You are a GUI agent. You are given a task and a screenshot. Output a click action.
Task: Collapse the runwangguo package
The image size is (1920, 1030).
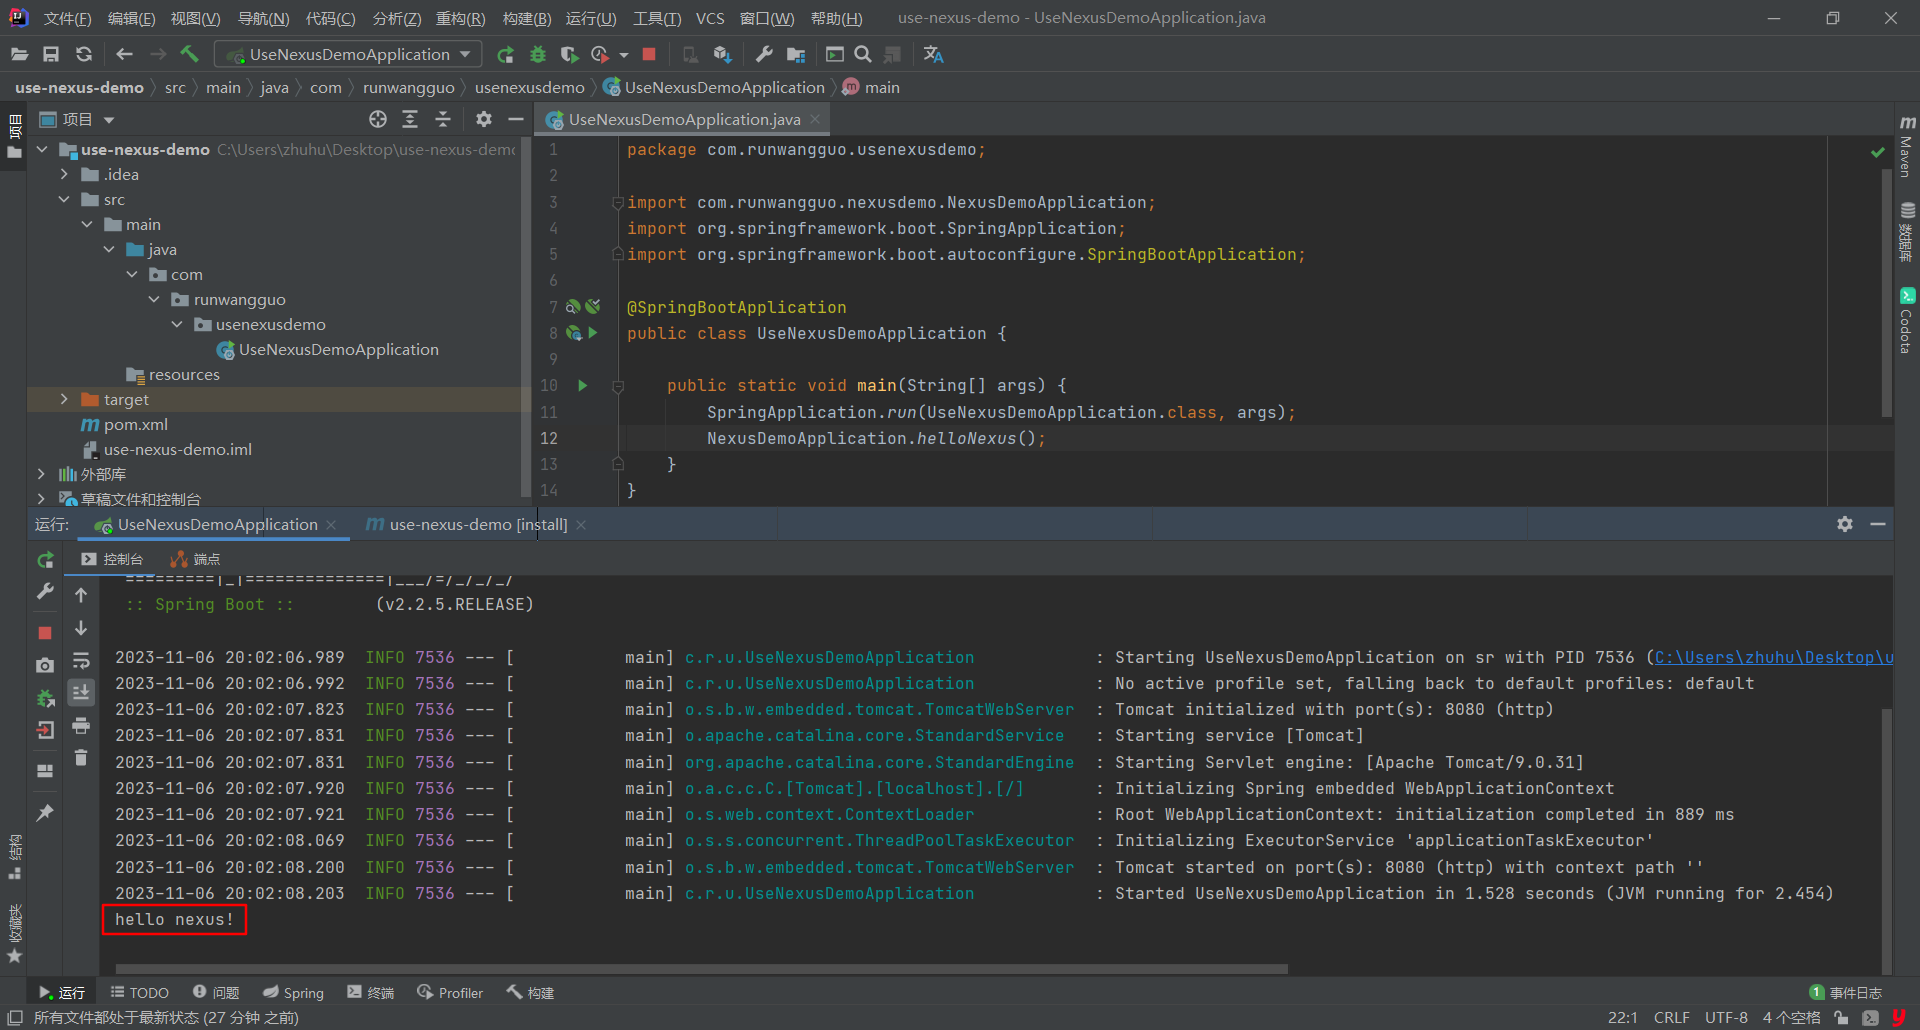154,299
